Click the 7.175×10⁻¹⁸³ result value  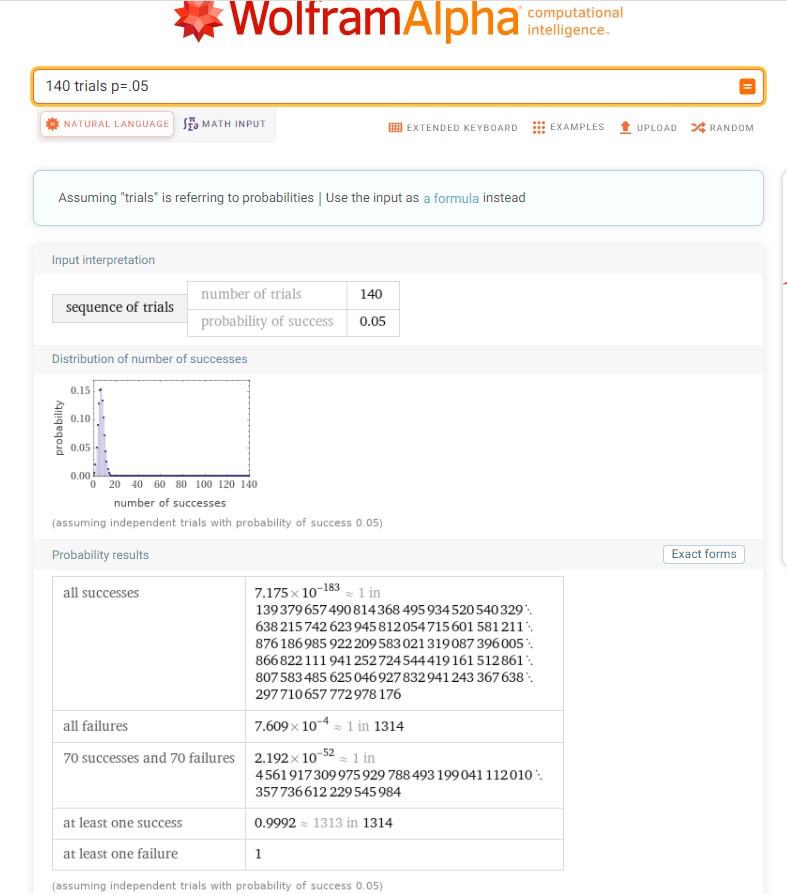click(297, 591)
